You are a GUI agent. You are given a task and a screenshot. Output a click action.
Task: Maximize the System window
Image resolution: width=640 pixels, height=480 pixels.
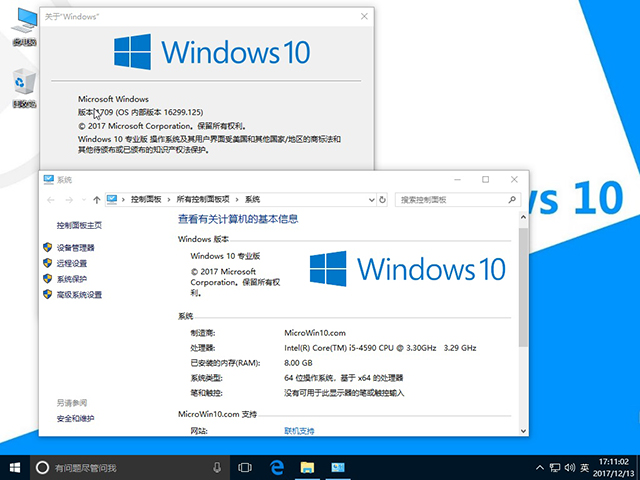[485, 180]
